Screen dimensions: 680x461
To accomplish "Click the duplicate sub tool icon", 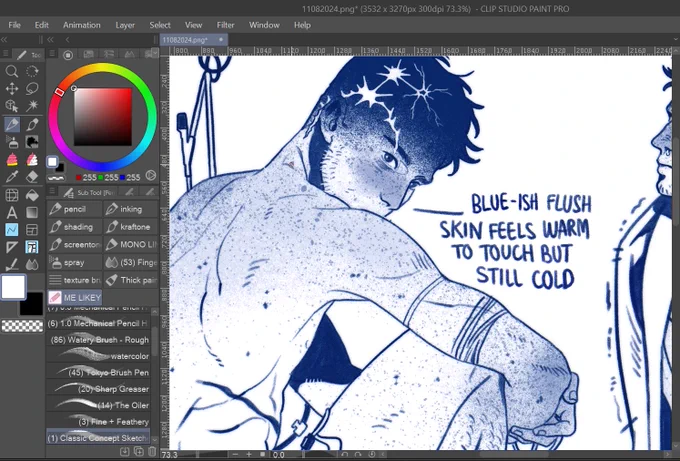I will pyautogui.click(x=138, y=451).
